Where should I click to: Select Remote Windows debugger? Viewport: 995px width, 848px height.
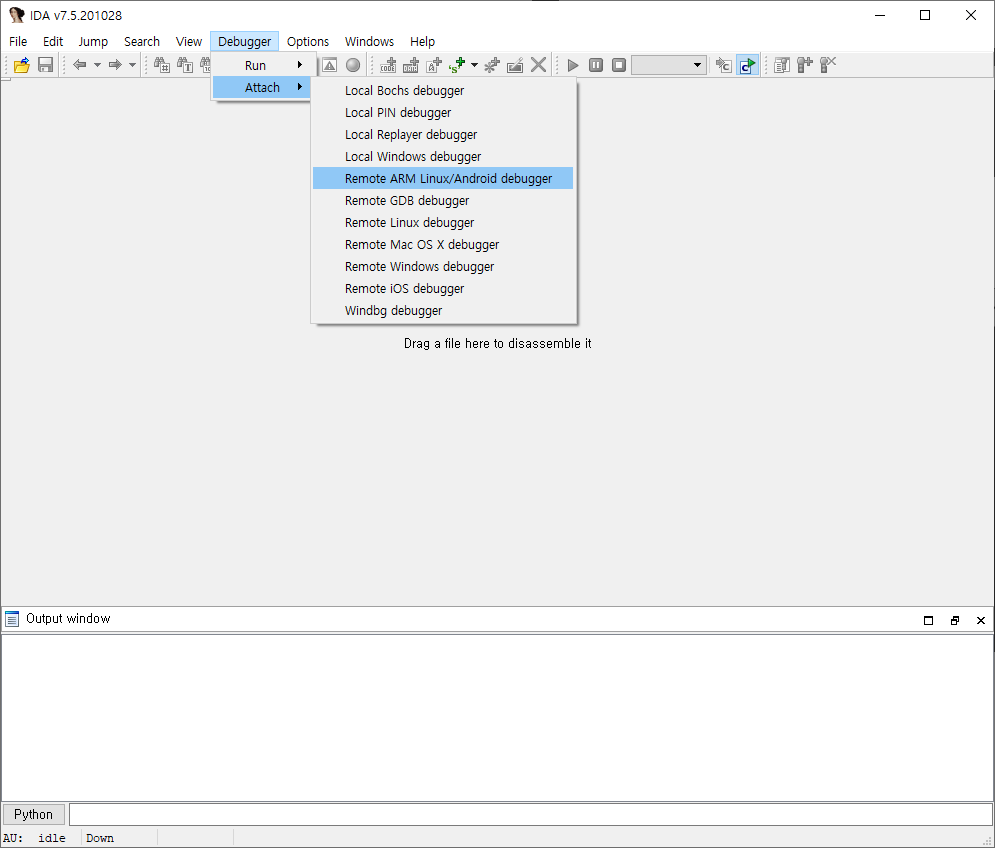pos(443,267)
